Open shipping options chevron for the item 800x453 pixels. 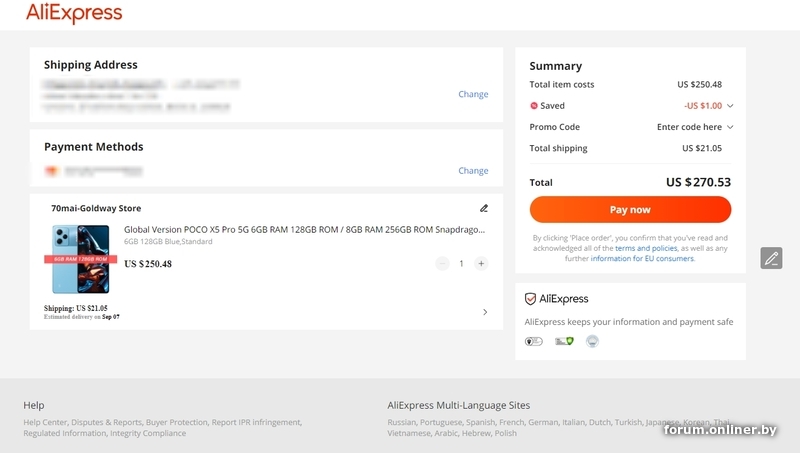tap(485, 312)
